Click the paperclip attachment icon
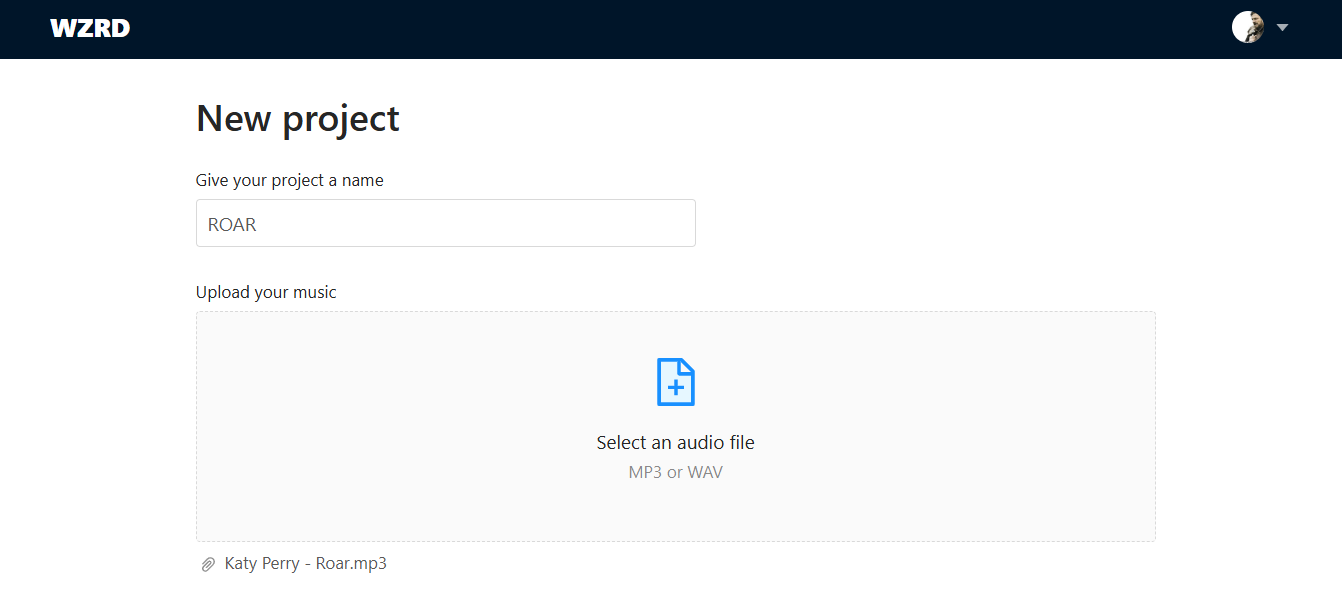Screen dimensions: 1342x590 tap(208, 564)
